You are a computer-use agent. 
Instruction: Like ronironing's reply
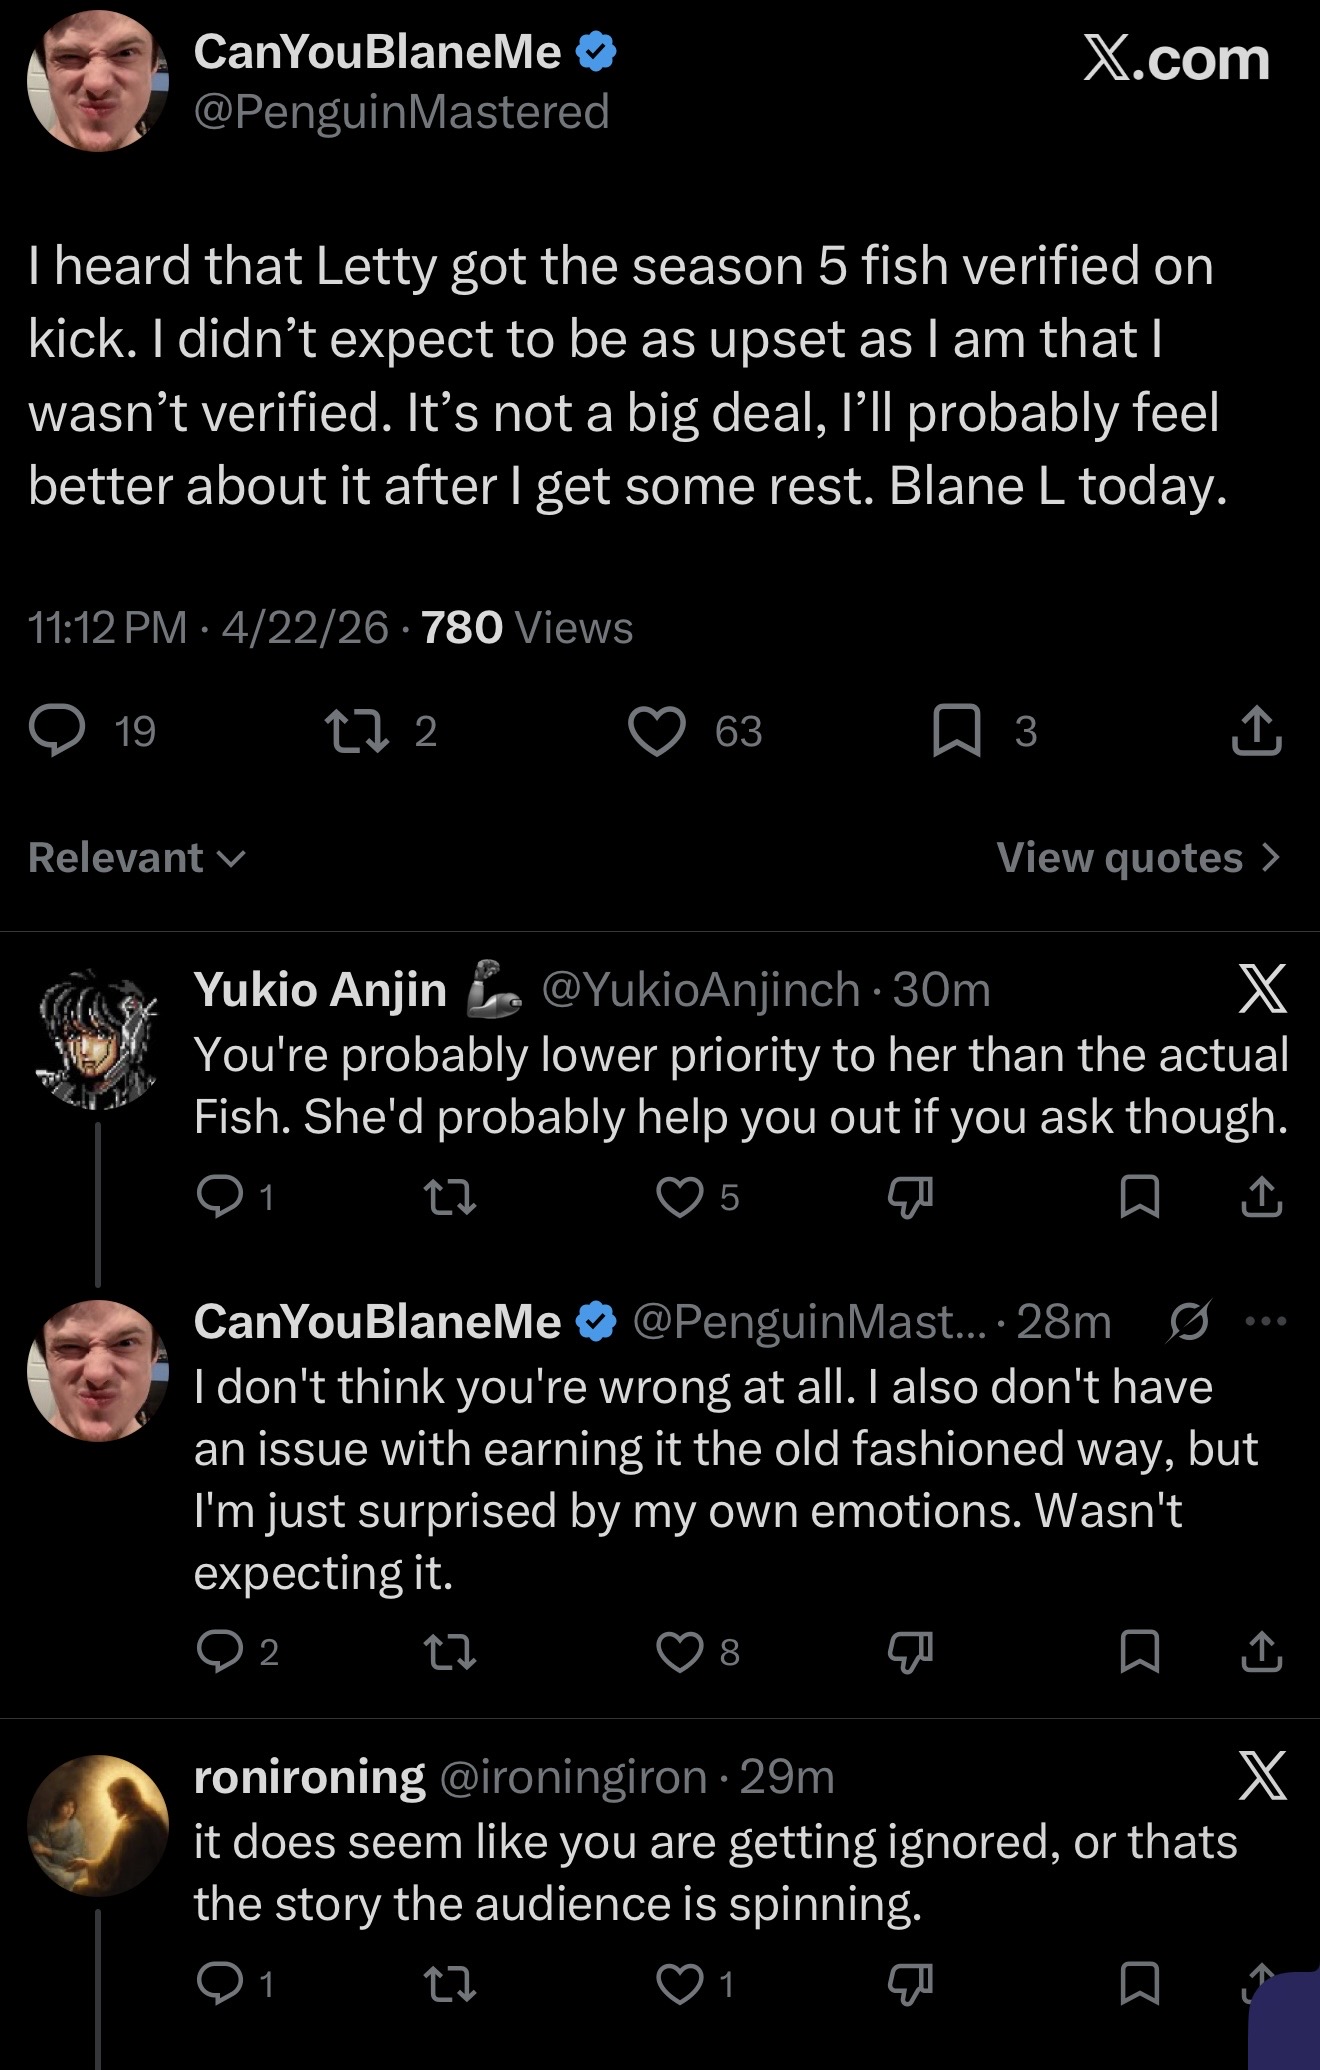(x=680, y=1983)
